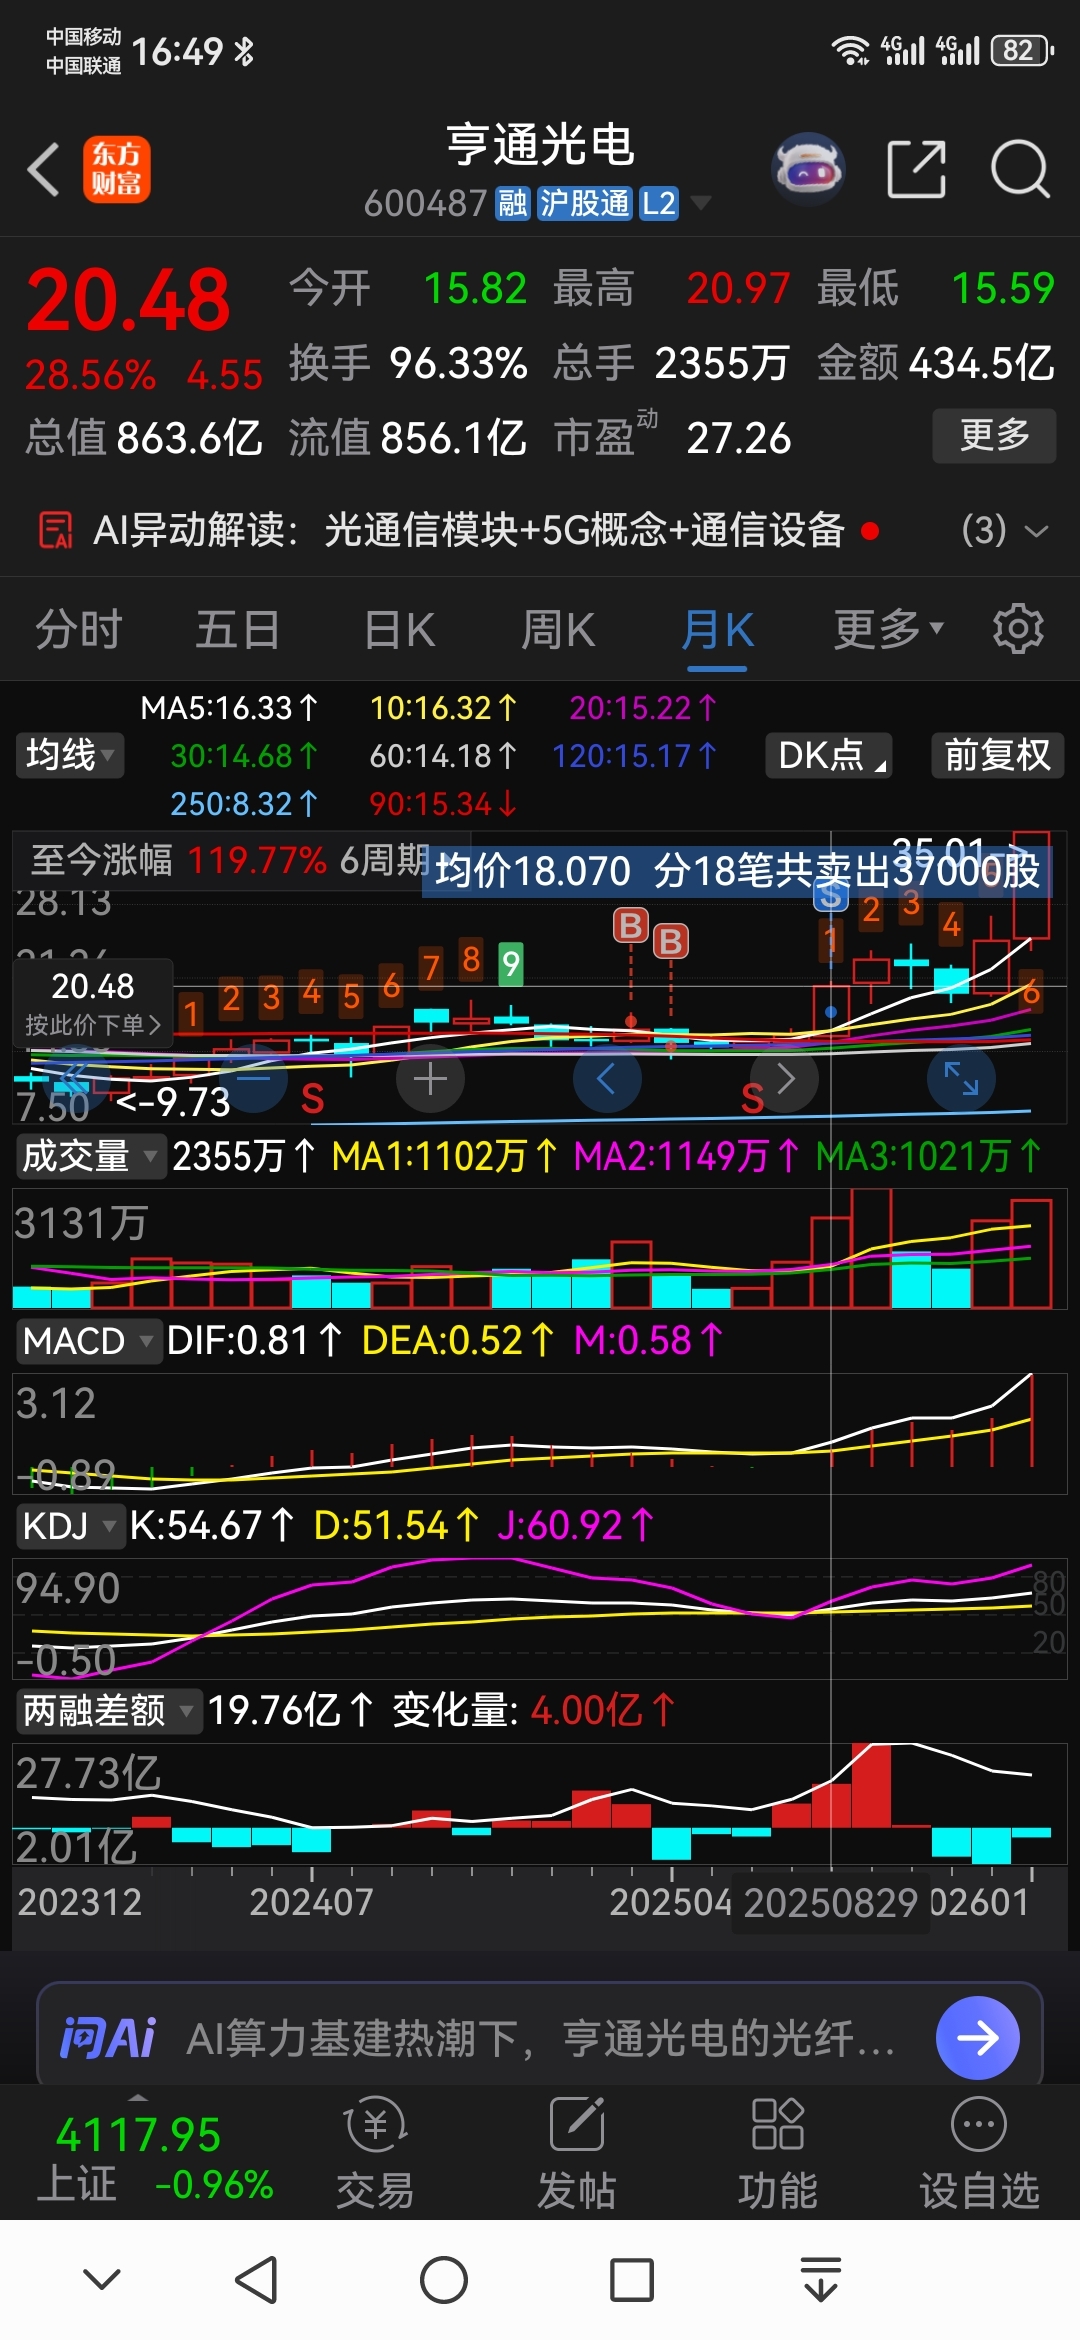1080x2340 pixels.
Task: Tap the 均价18.070 trade info banner
Action: 737,871
